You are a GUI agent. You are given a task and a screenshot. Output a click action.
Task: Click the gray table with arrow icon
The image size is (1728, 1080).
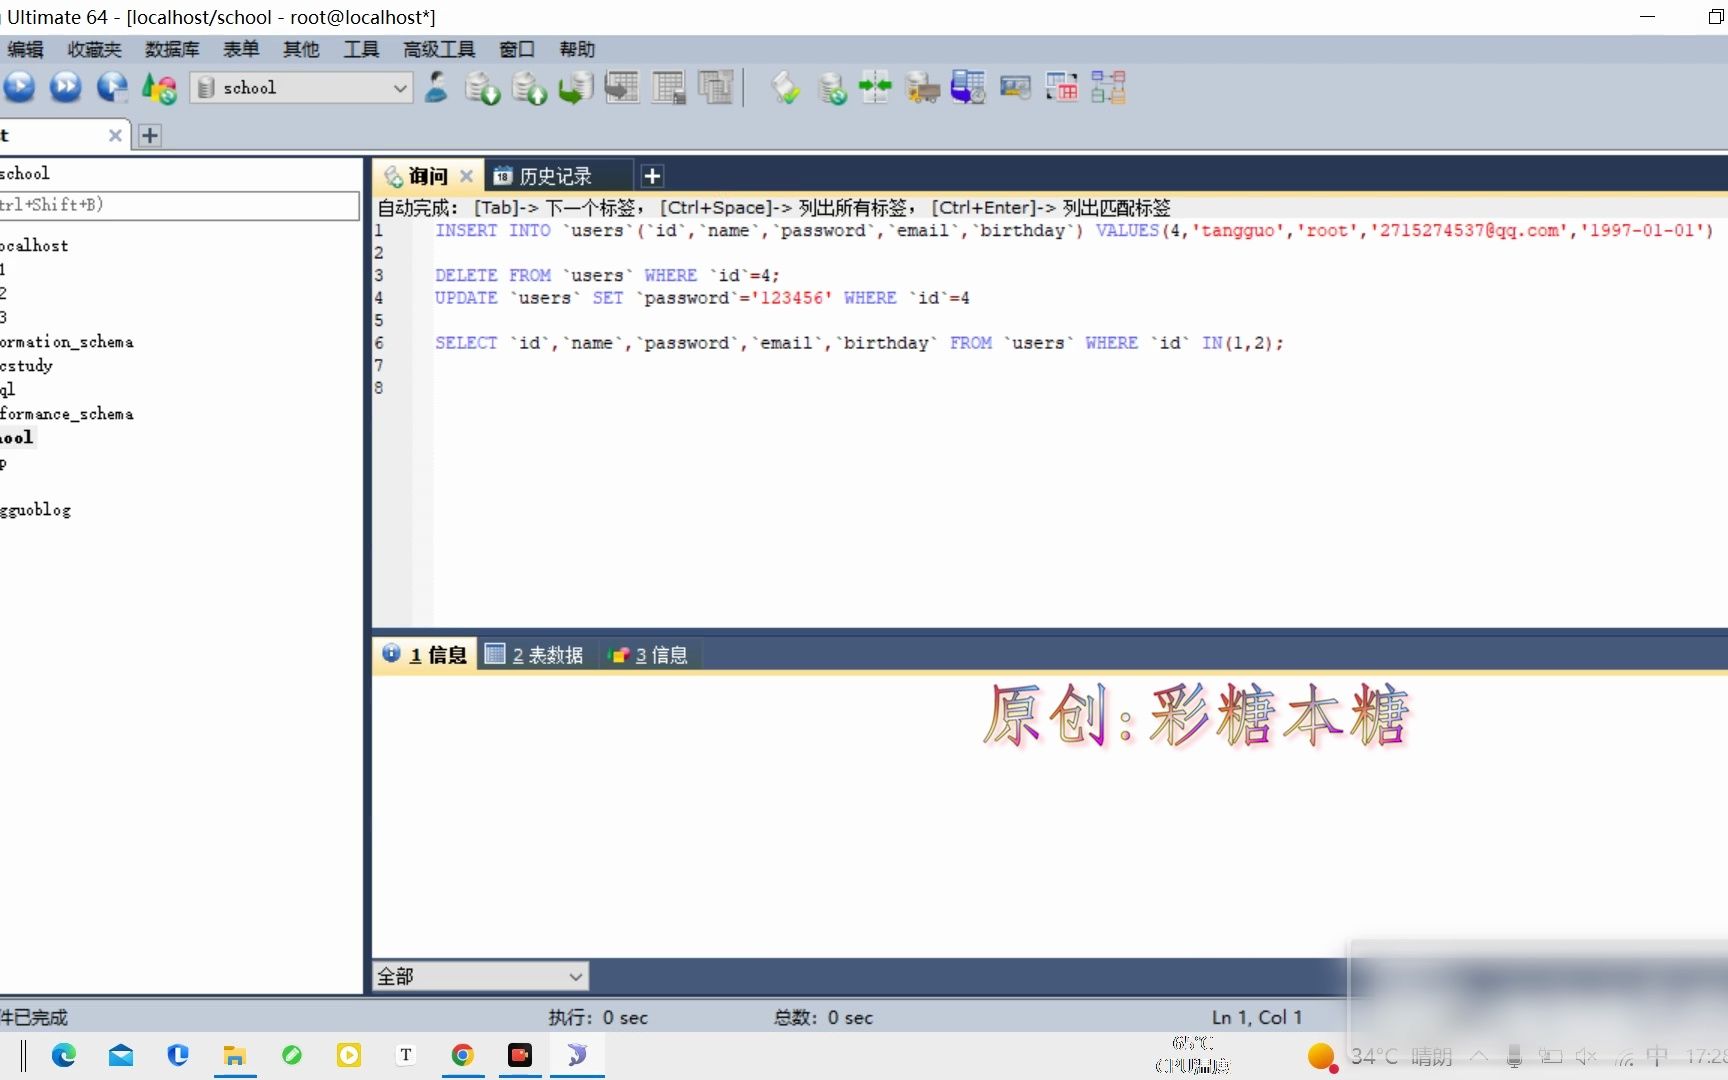pos(622,88)
